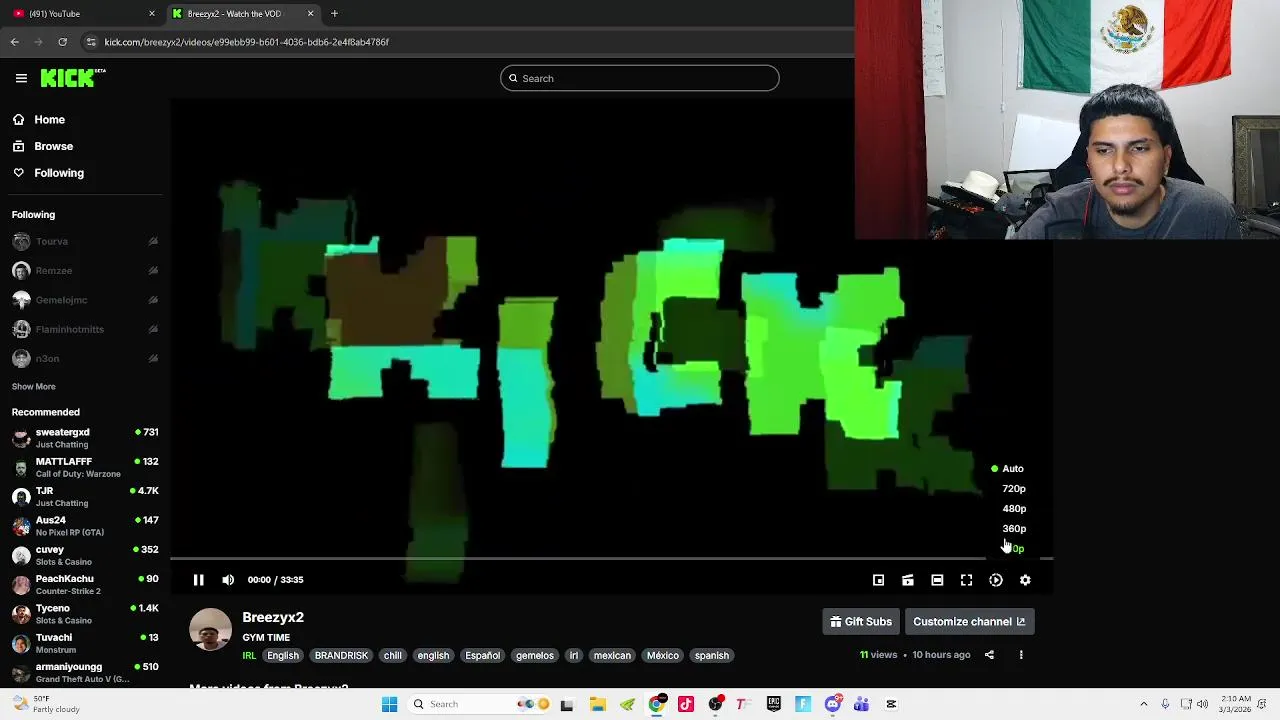This screenshot has height=720, width=1280.
Task: Open Browse in sidebar
Action: click(x=53, y=146)
